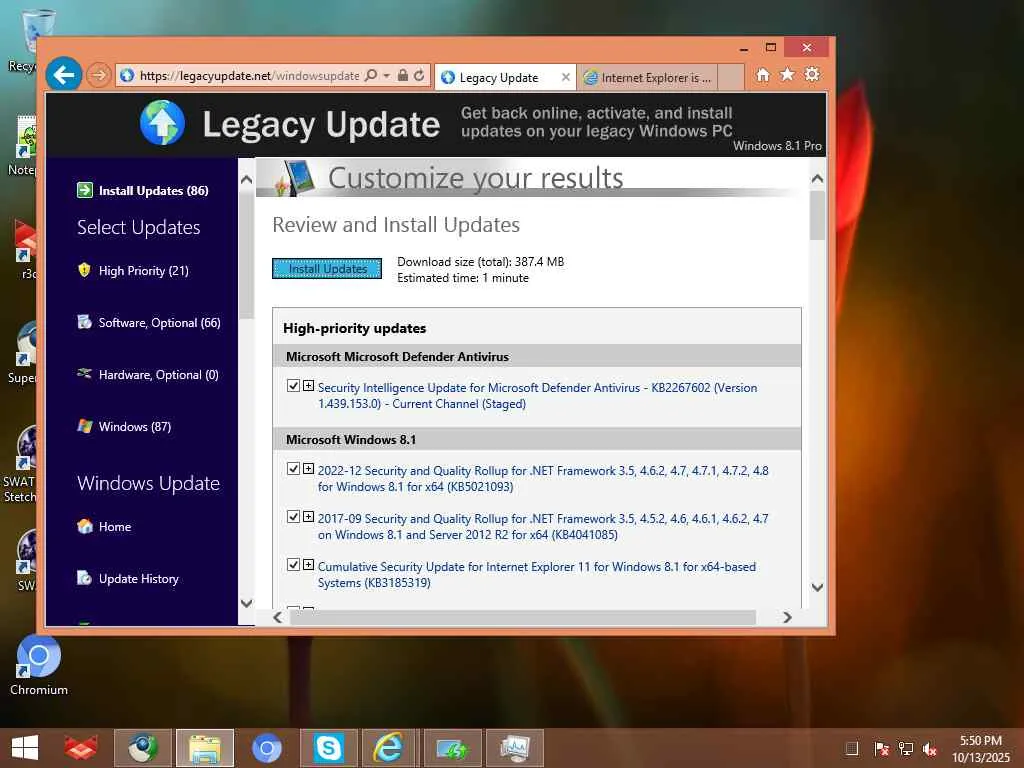
Task: Open Favorites star icon
Action: click(x=788, y=74)
